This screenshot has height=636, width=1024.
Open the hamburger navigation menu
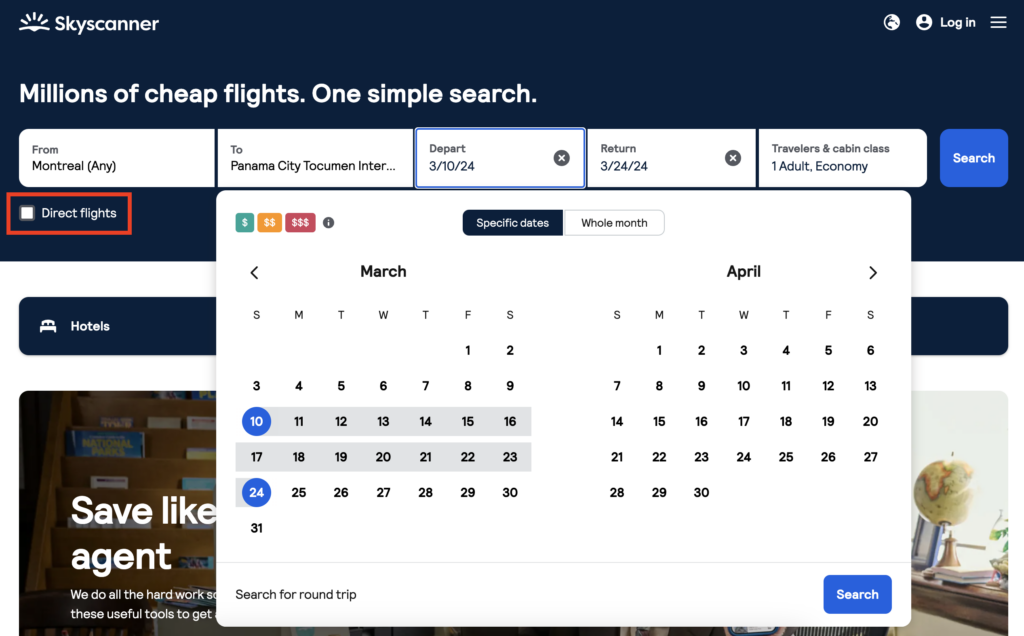pyautogui.click(x=998, y=22)
